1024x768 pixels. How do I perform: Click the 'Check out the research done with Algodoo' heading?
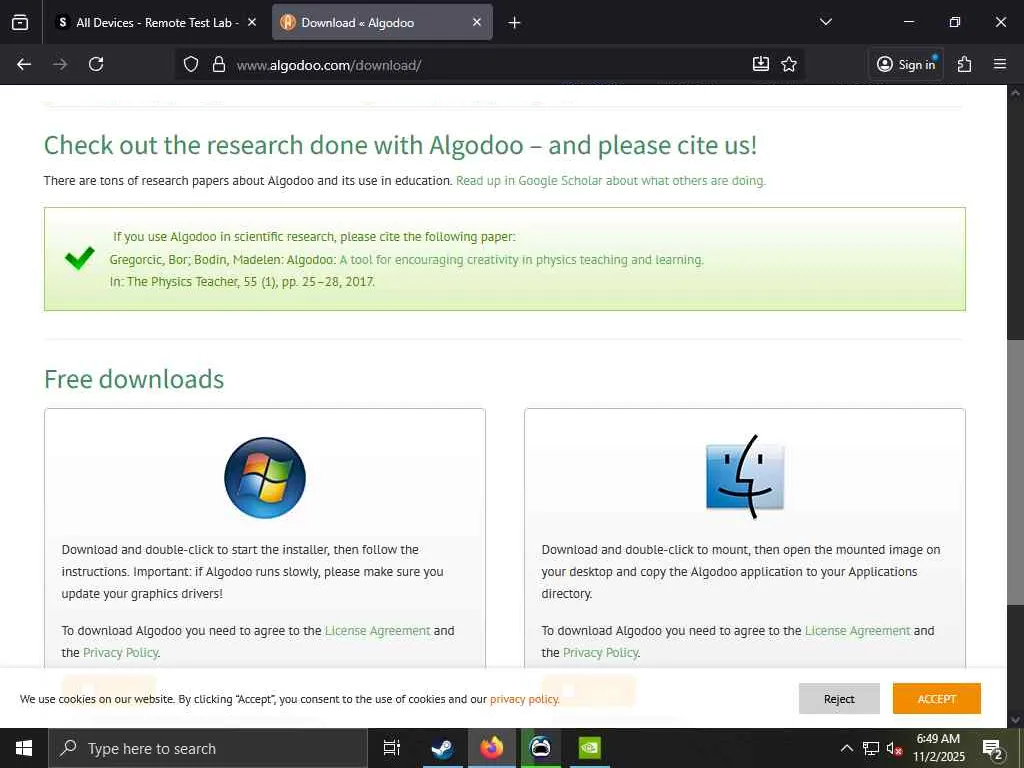400,145
